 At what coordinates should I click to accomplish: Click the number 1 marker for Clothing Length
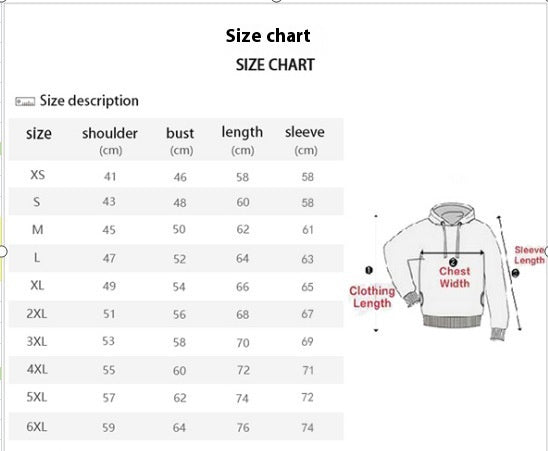369,270
